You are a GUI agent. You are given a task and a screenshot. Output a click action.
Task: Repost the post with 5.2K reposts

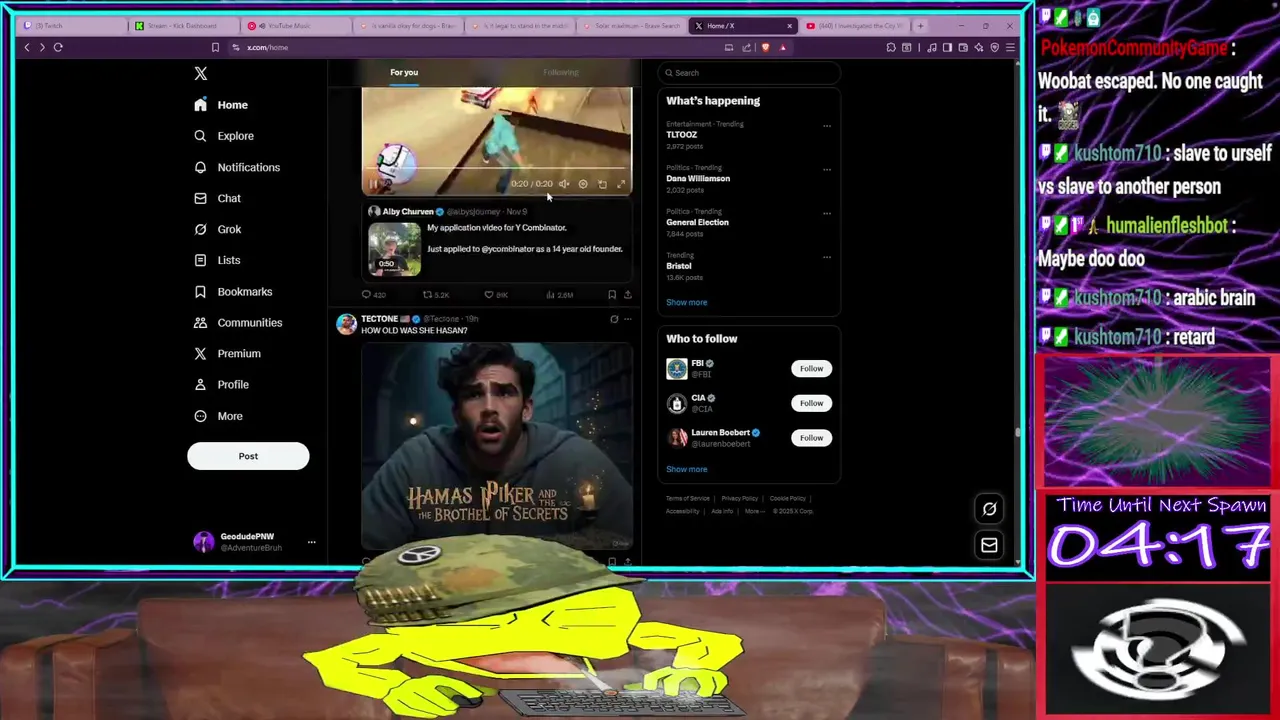coord(435,295)
